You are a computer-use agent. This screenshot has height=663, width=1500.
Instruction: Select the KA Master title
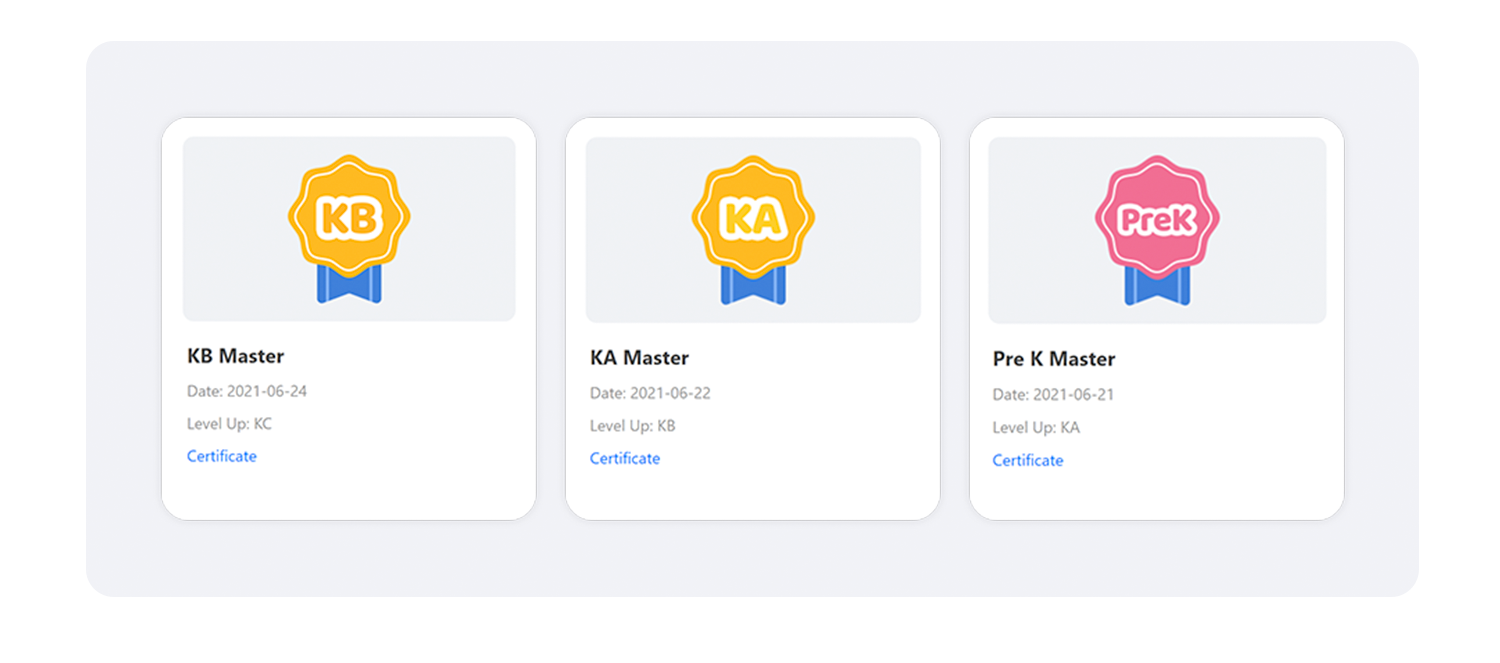click(639, 358)
